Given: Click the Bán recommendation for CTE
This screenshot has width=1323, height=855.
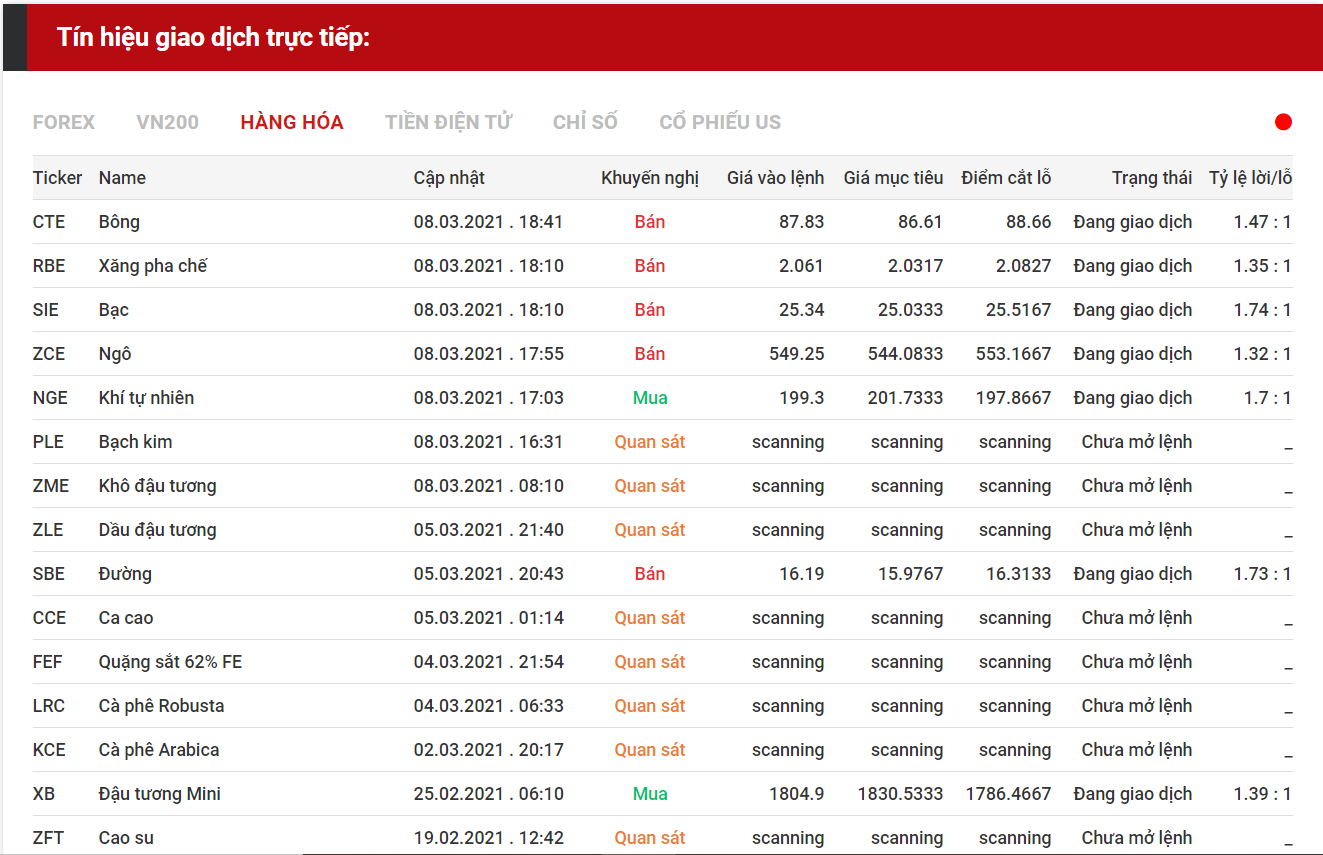Looking at the screenshot, I should (x=650, y=222).
